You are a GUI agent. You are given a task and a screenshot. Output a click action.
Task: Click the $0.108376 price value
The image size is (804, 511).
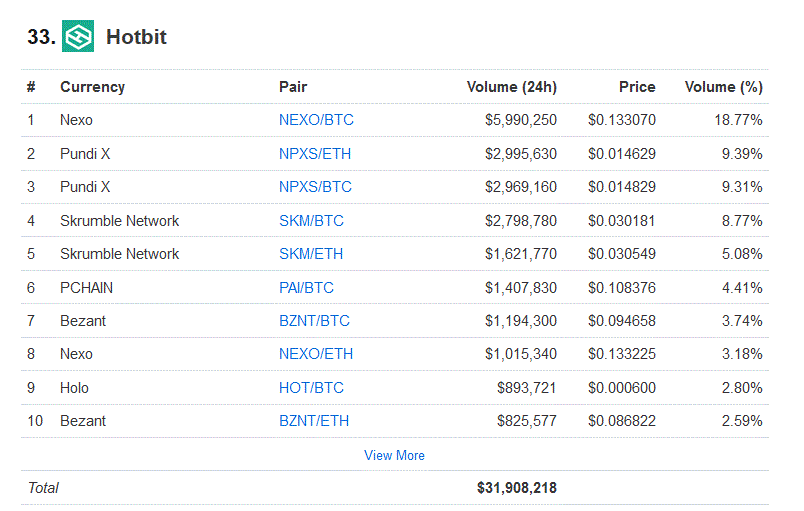622,288
